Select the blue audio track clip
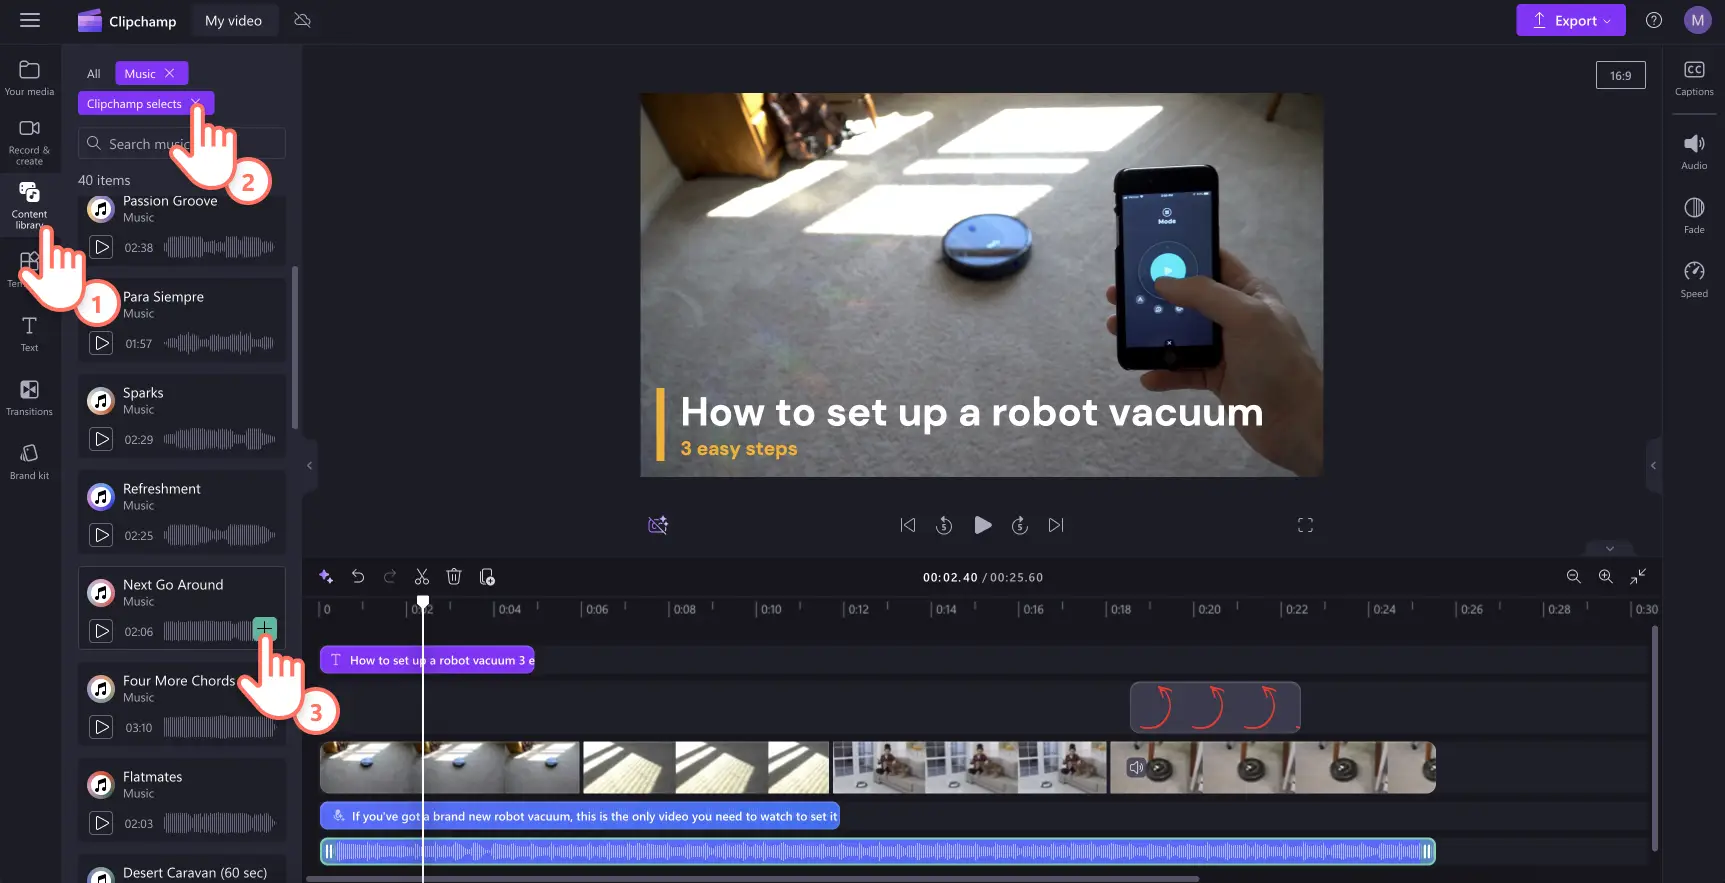The height and width of the screenshot is (883, 1725). pos(878,851)
